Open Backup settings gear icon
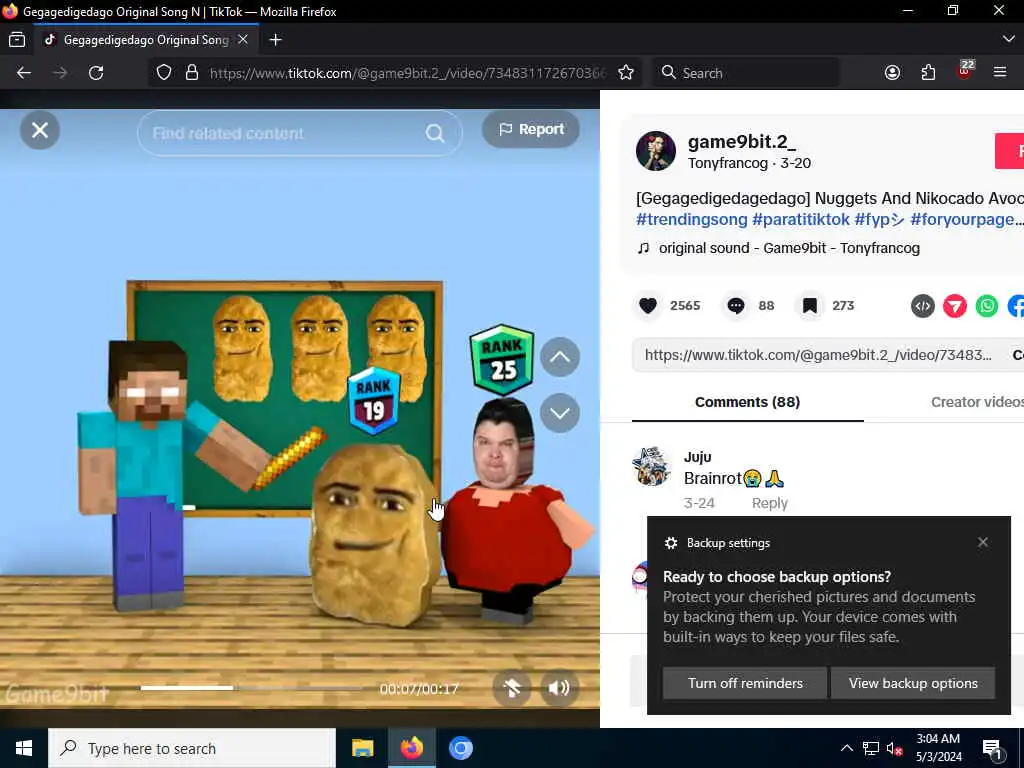 671,543
